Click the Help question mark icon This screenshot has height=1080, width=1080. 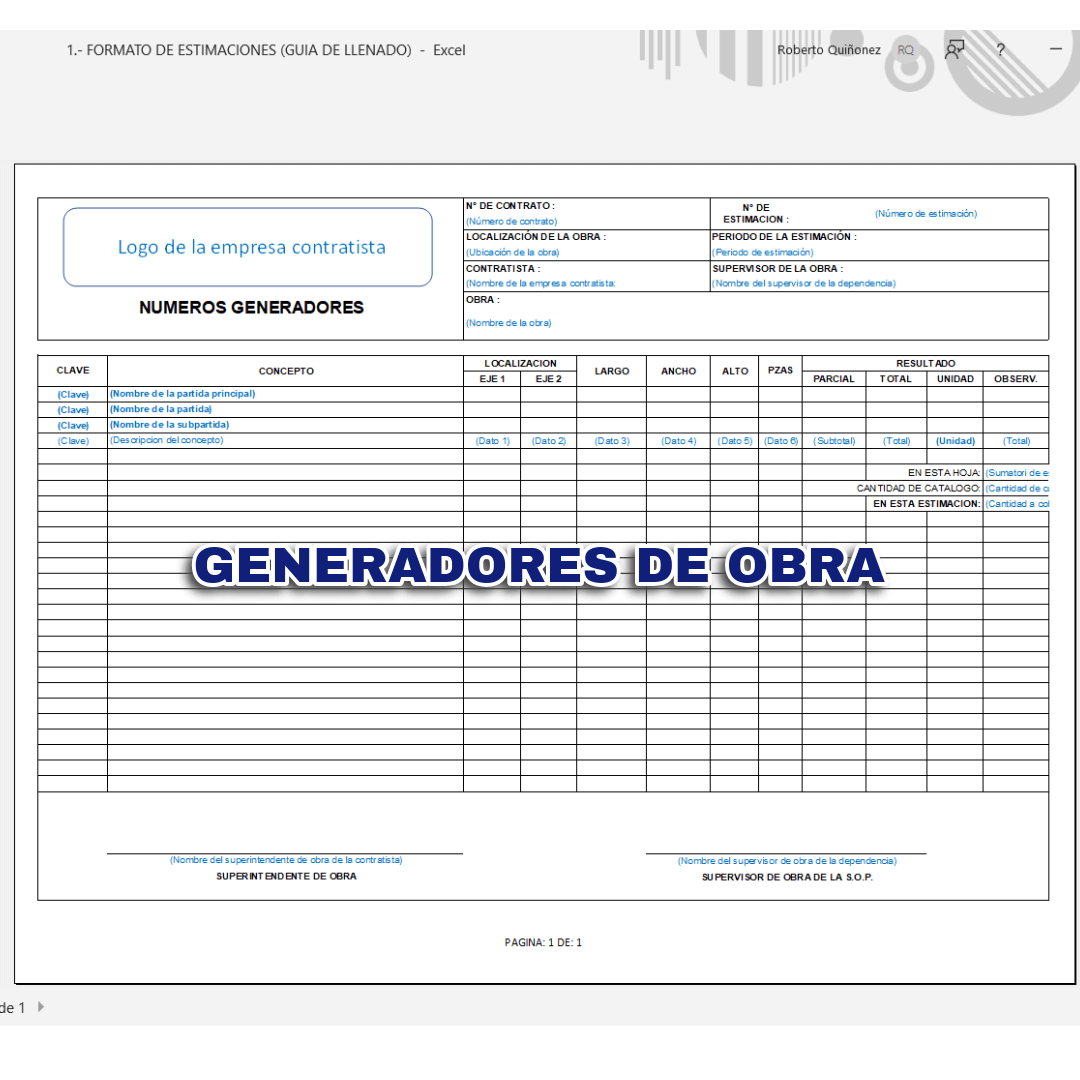click(x=1000, y=49)
